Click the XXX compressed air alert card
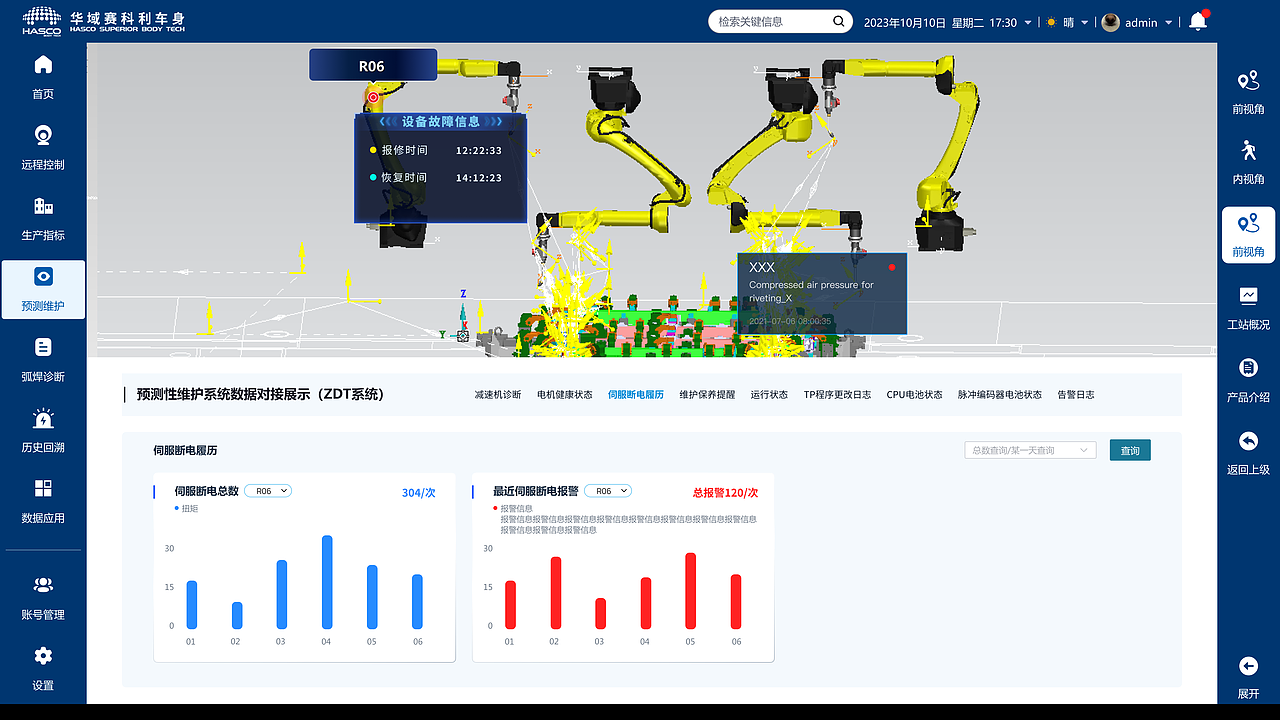 point(822,293)
